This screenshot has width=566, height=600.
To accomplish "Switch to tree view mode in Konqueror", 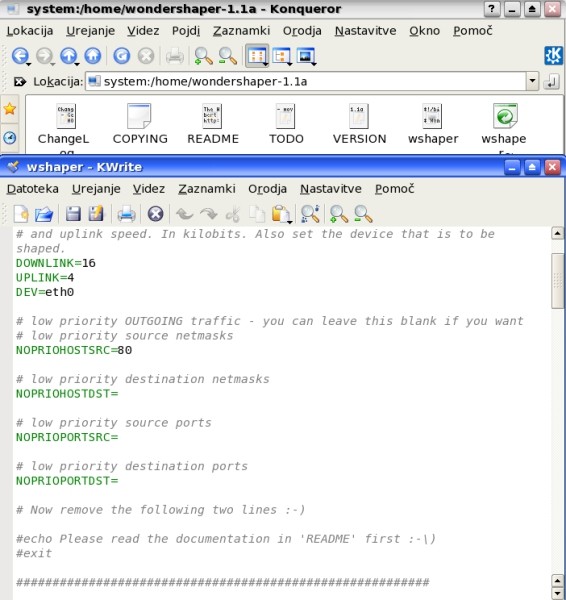I will (x=281, y=56).
